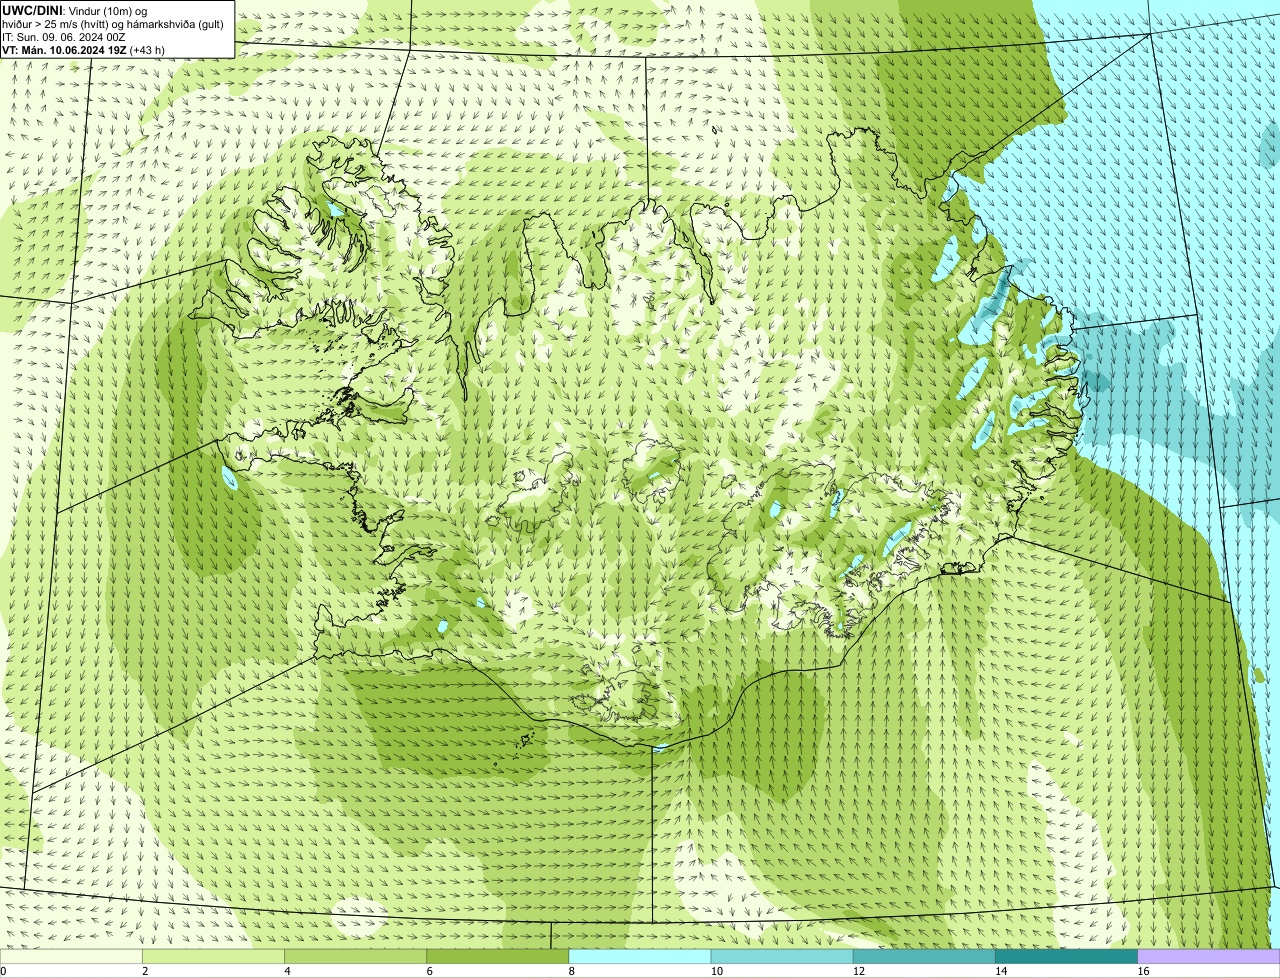The image size is (1280, 978).
Task: Click the "2" label on the wind scale
Action: pyautogui.click(x=145, y=971)
